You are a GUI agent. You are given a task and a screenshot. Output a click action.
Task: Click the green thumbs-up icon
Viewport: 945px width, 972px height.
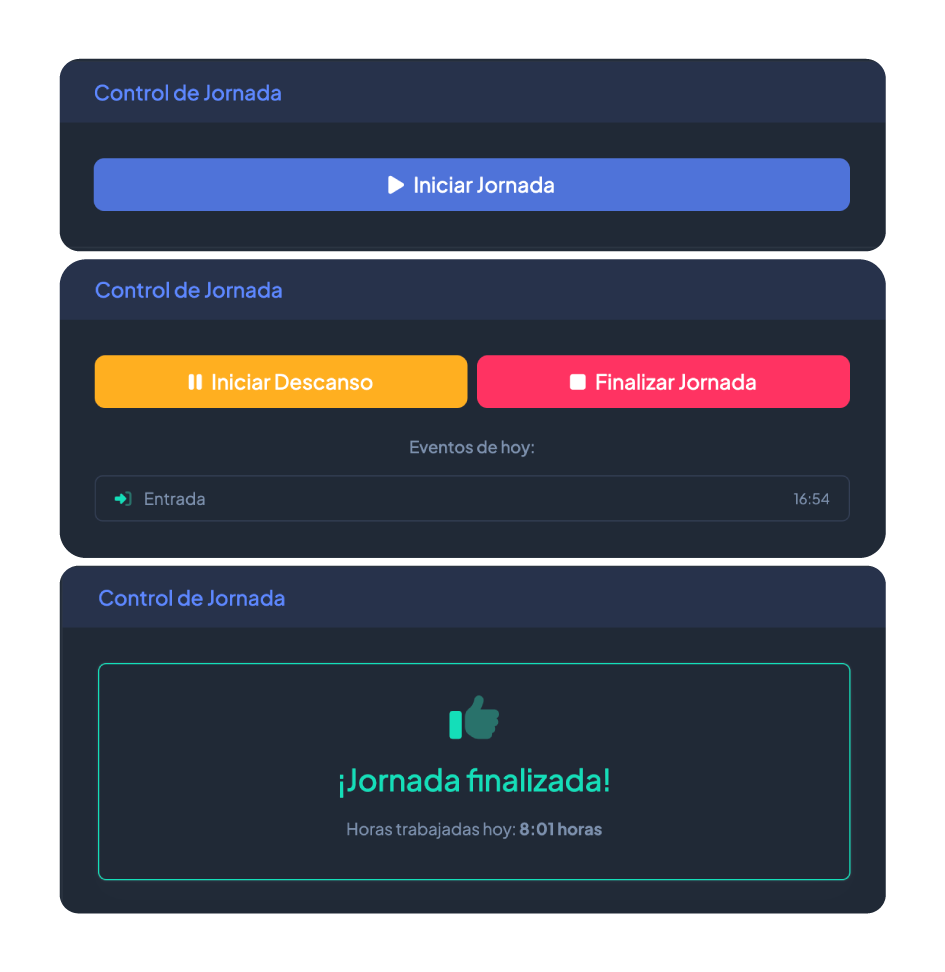tap(474, 717)
